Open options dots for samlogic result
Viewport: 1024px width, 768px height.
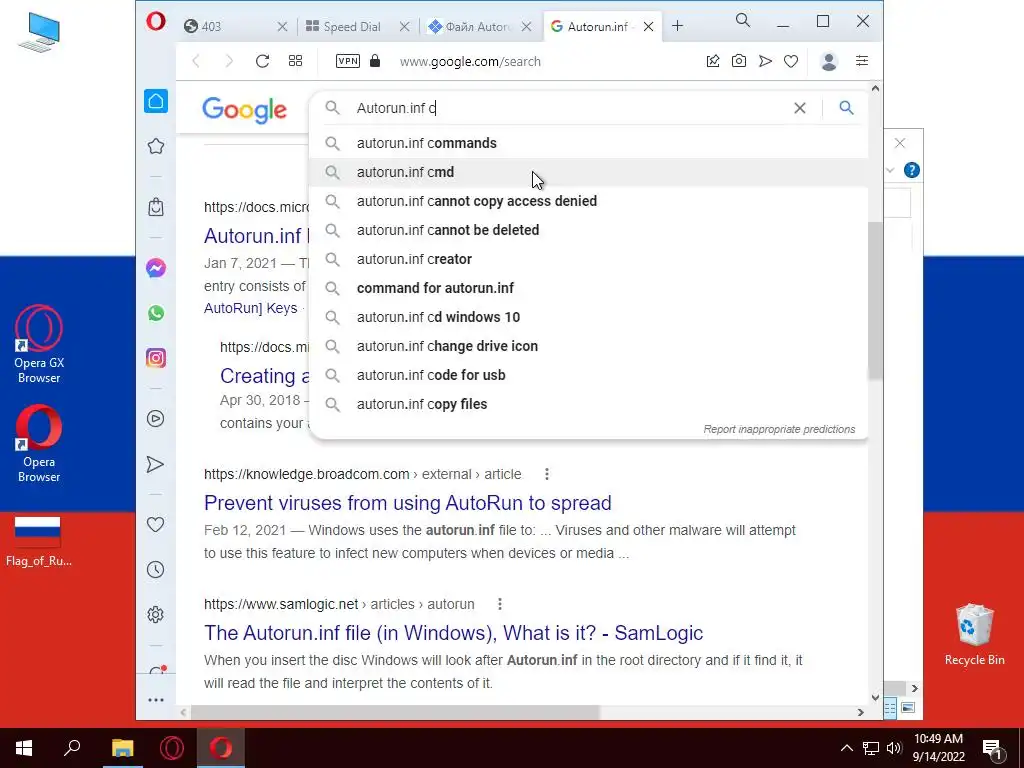(x=500, y=604)
